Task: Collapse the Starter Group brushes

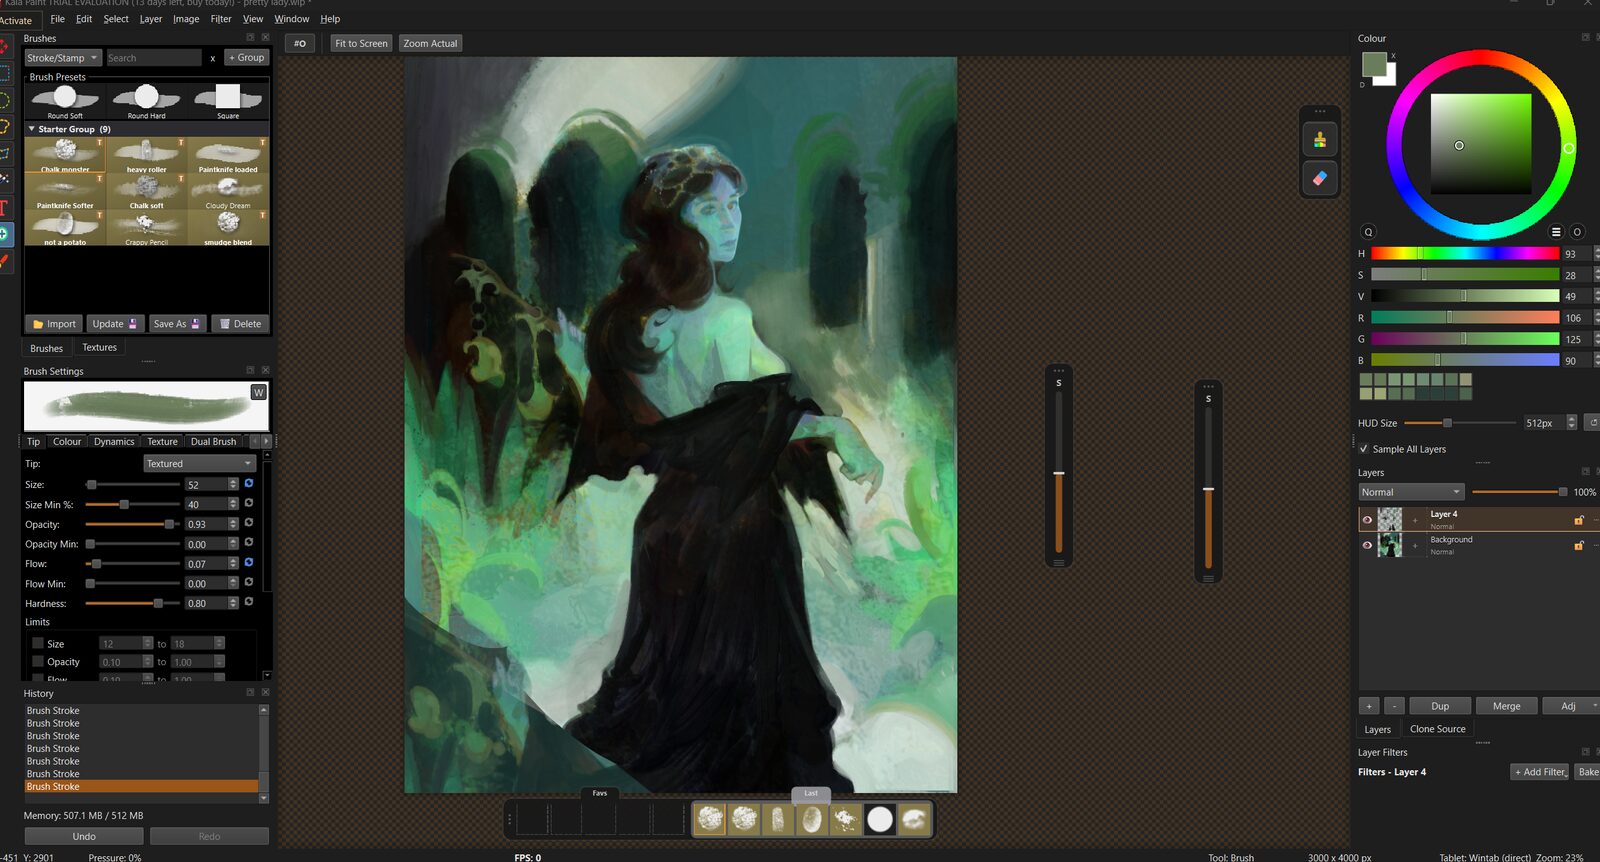Action: point(31,129)
